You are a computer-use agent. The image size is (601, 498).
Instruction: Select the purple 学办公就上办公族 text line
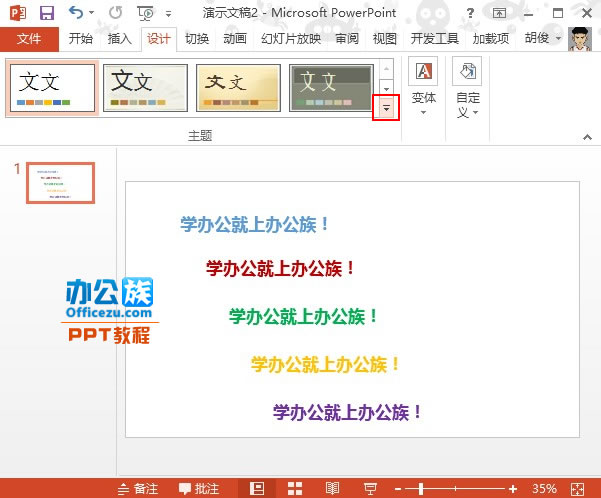(x=348, y=412)
